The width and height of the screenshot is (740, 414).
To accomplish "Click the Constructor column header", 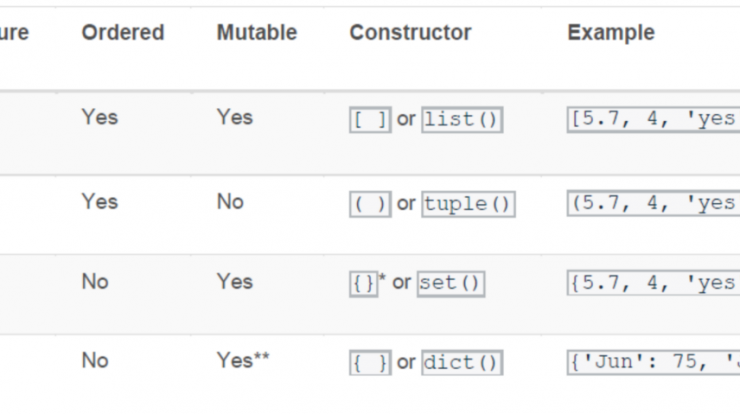I will pos(410,33).
